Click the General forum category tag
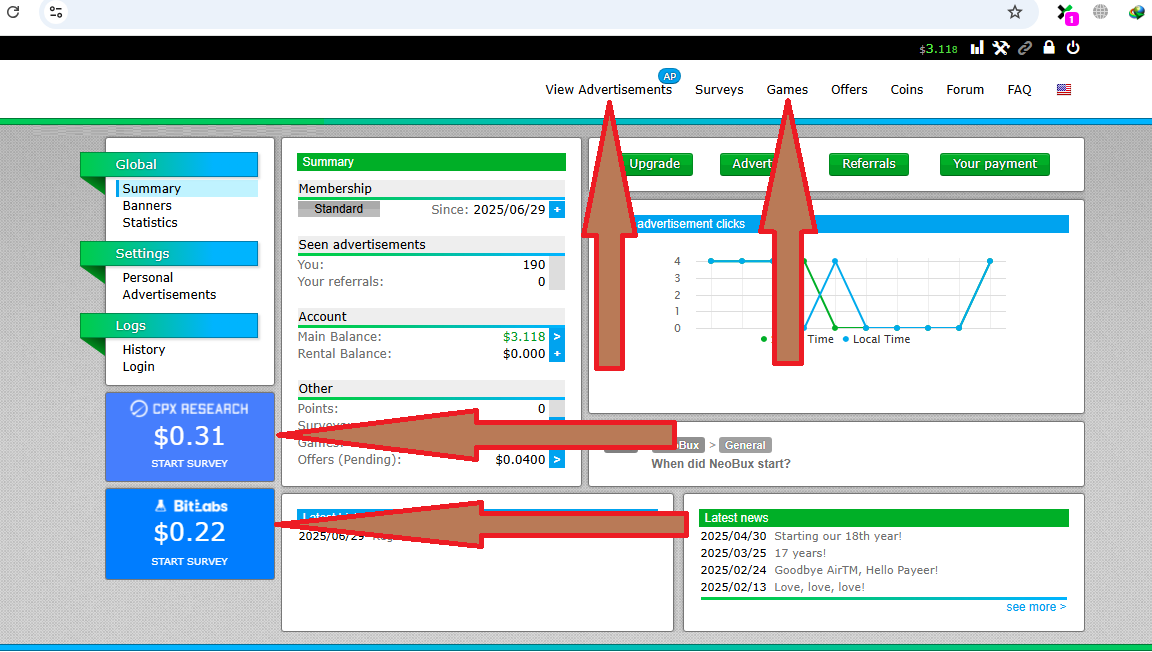 click(745, 445)
